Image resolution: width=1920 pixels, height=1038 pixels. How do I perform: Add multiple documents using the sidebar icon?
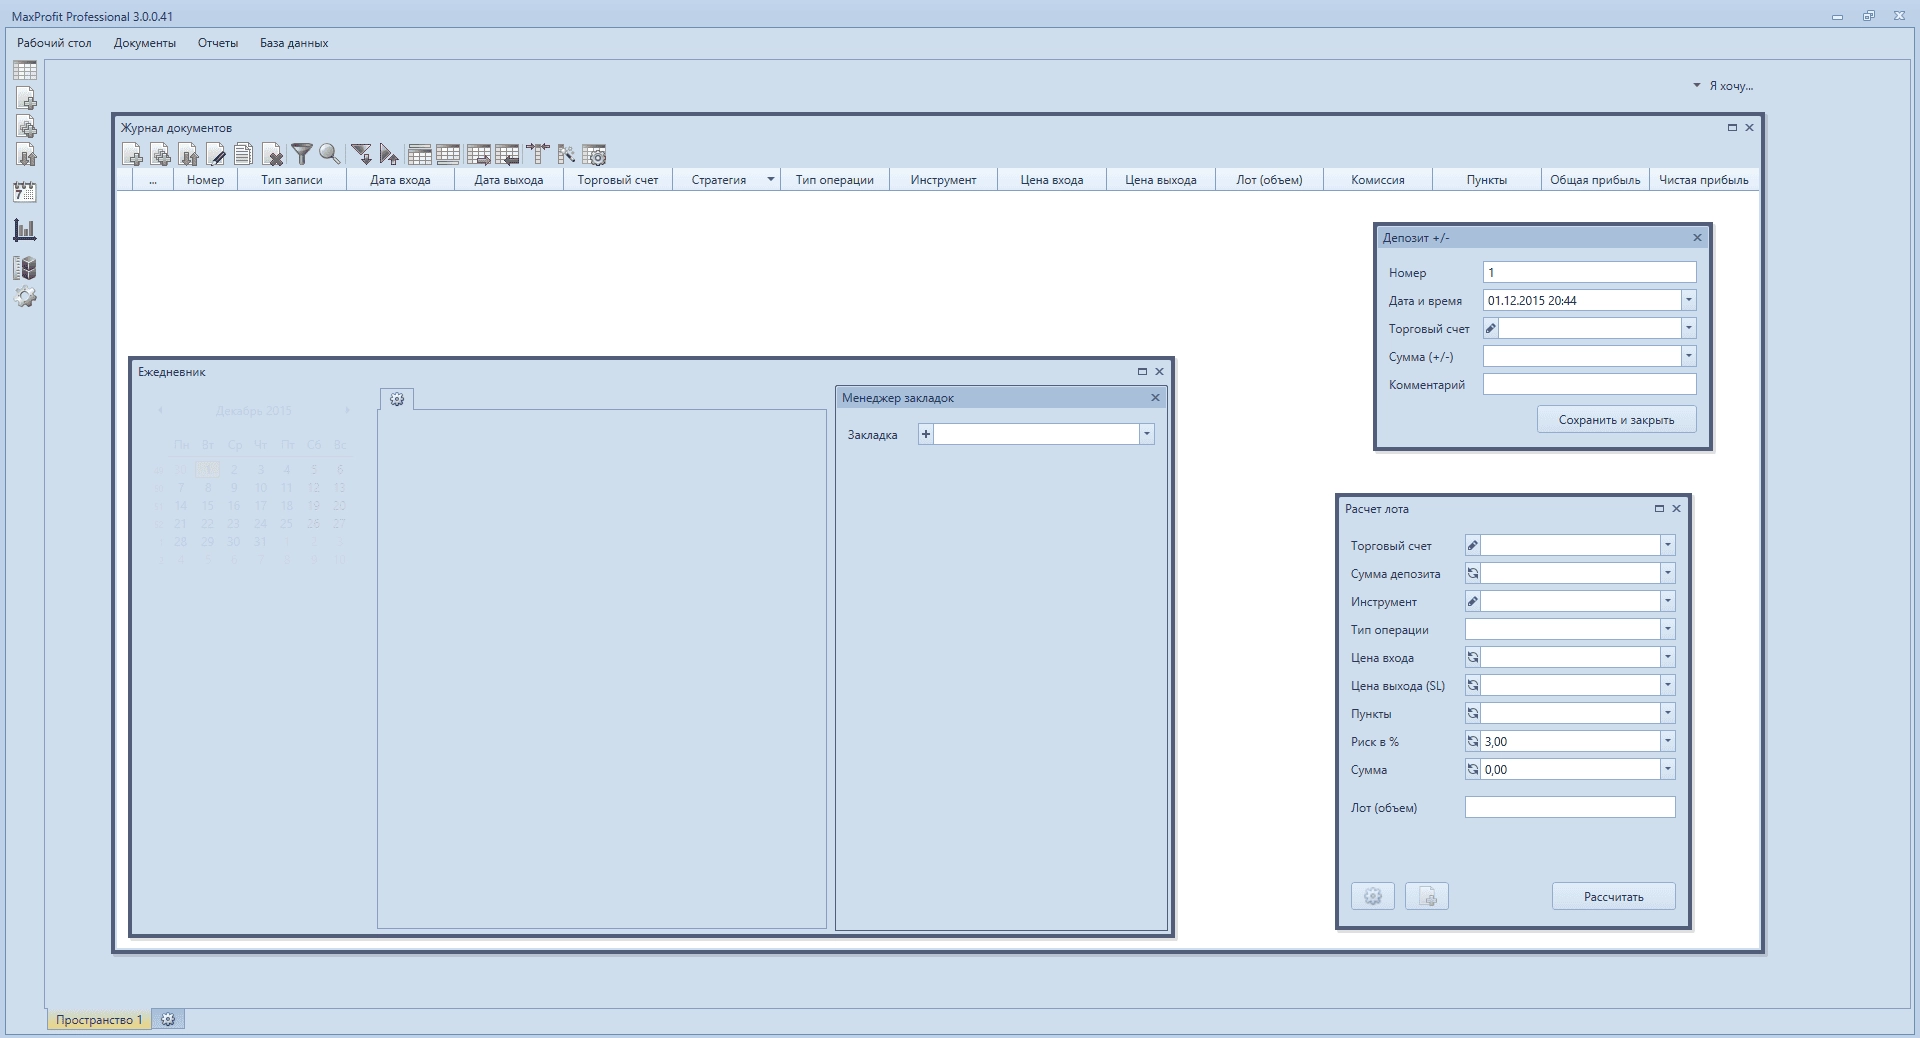click(x=25, y=127)
